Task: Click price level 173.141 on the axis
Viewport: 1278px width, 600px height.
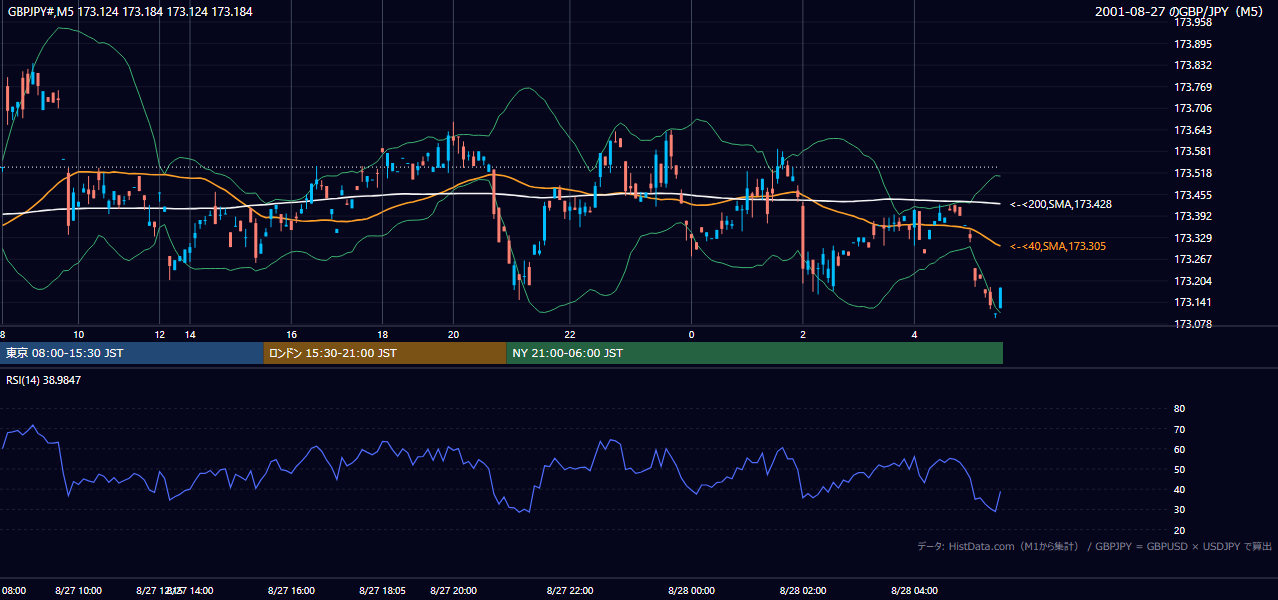Action: [x=1193, y=303]
